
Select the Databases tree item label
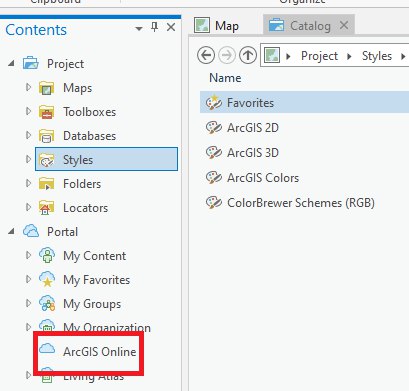click(90, 136)
